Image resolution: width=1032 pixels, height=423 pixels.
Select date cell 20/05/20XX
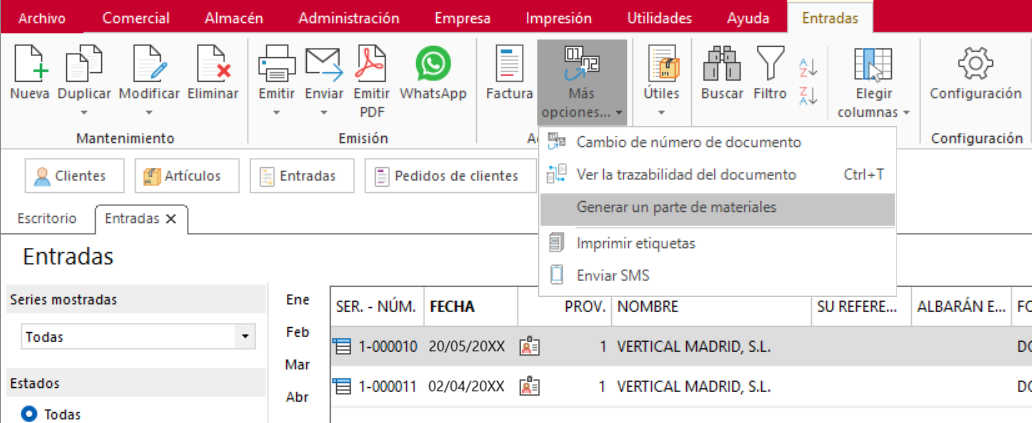467,346
